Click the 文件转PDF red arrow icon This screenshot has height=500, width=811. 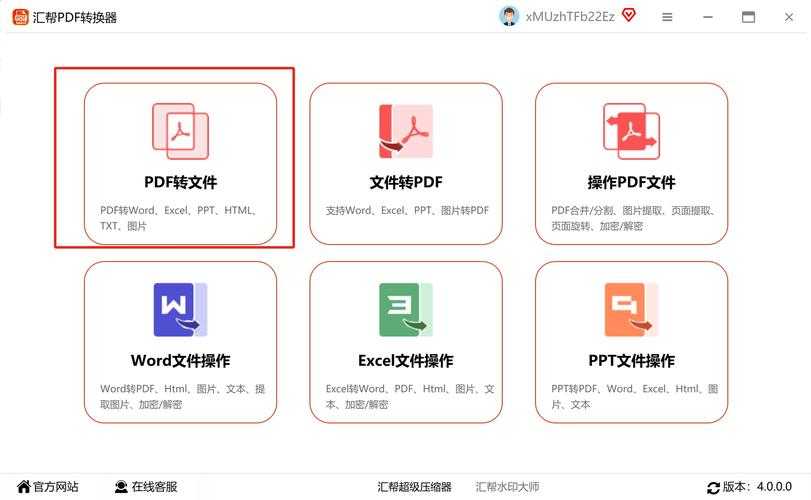pyautogui.click(x=406, y=131)
